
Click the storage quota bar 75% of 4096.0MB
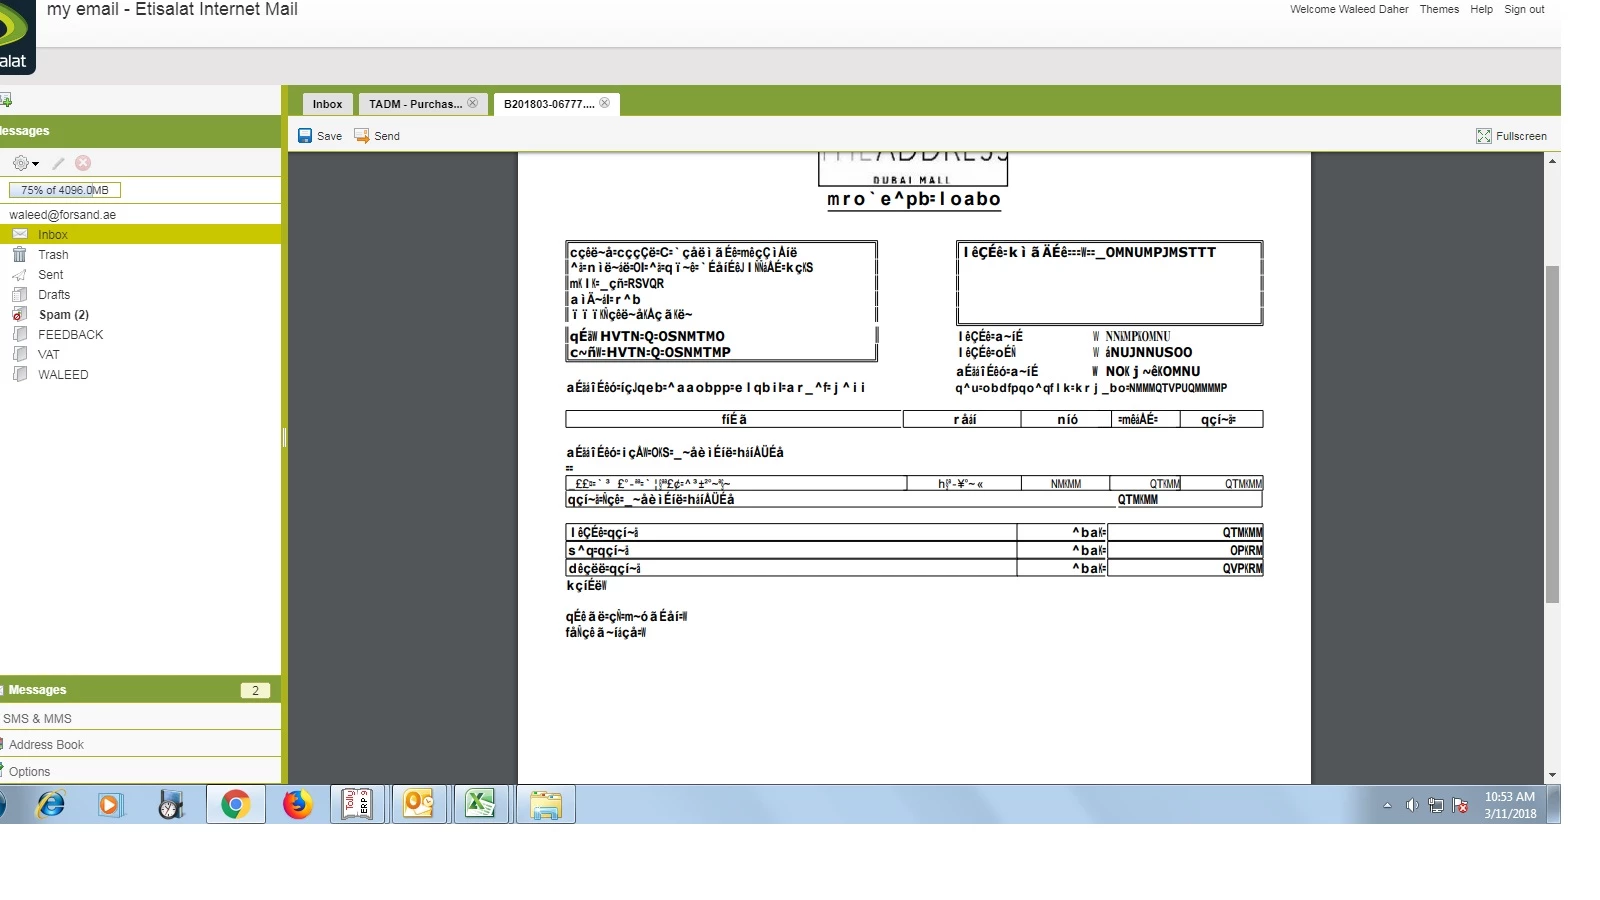pos(65,190)
